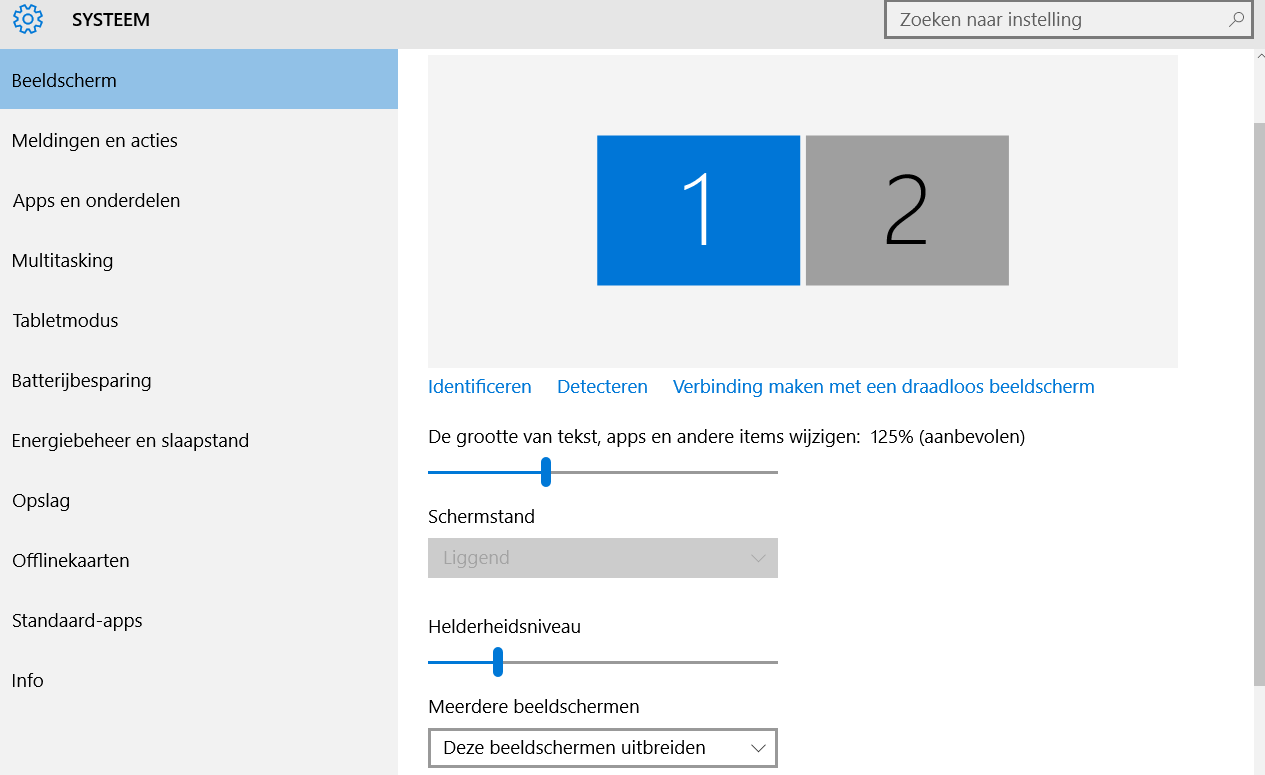The image size is (1265, 775).
Task: Open Offlinekaarten section
Action: pos(199,560)
